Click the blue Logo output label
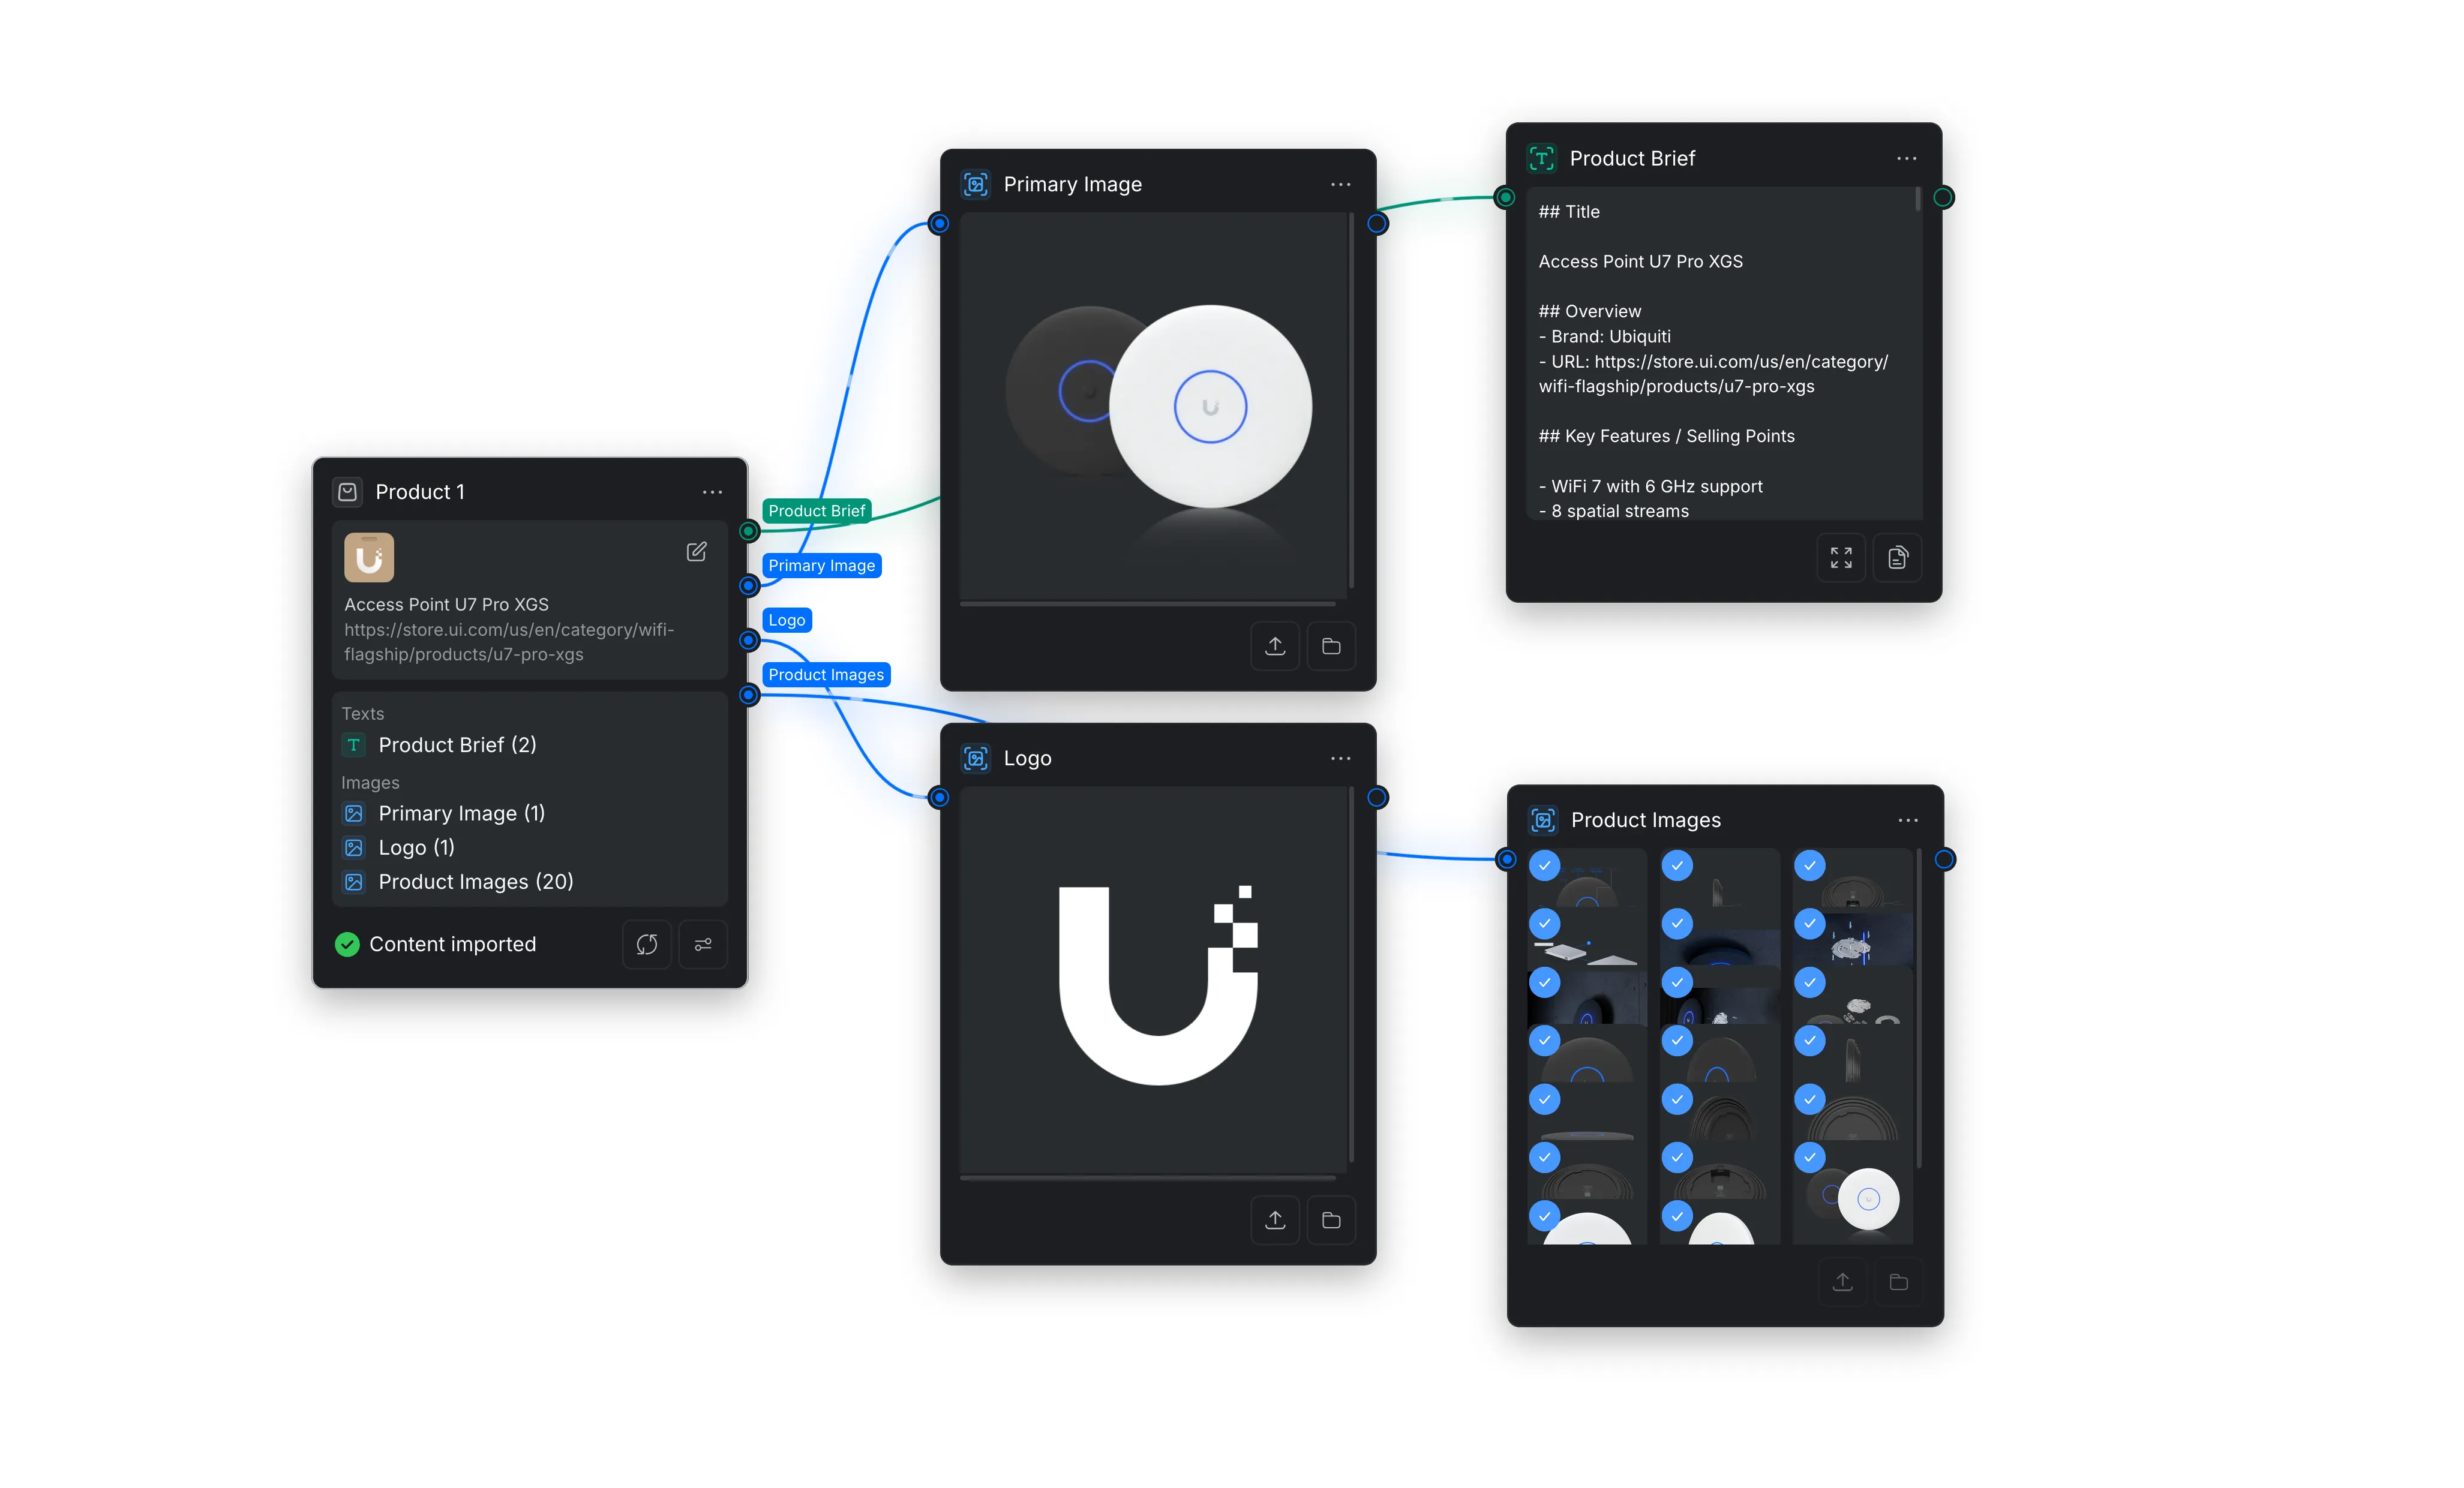Screen dimensions: 2464x1488 point(786,621)
